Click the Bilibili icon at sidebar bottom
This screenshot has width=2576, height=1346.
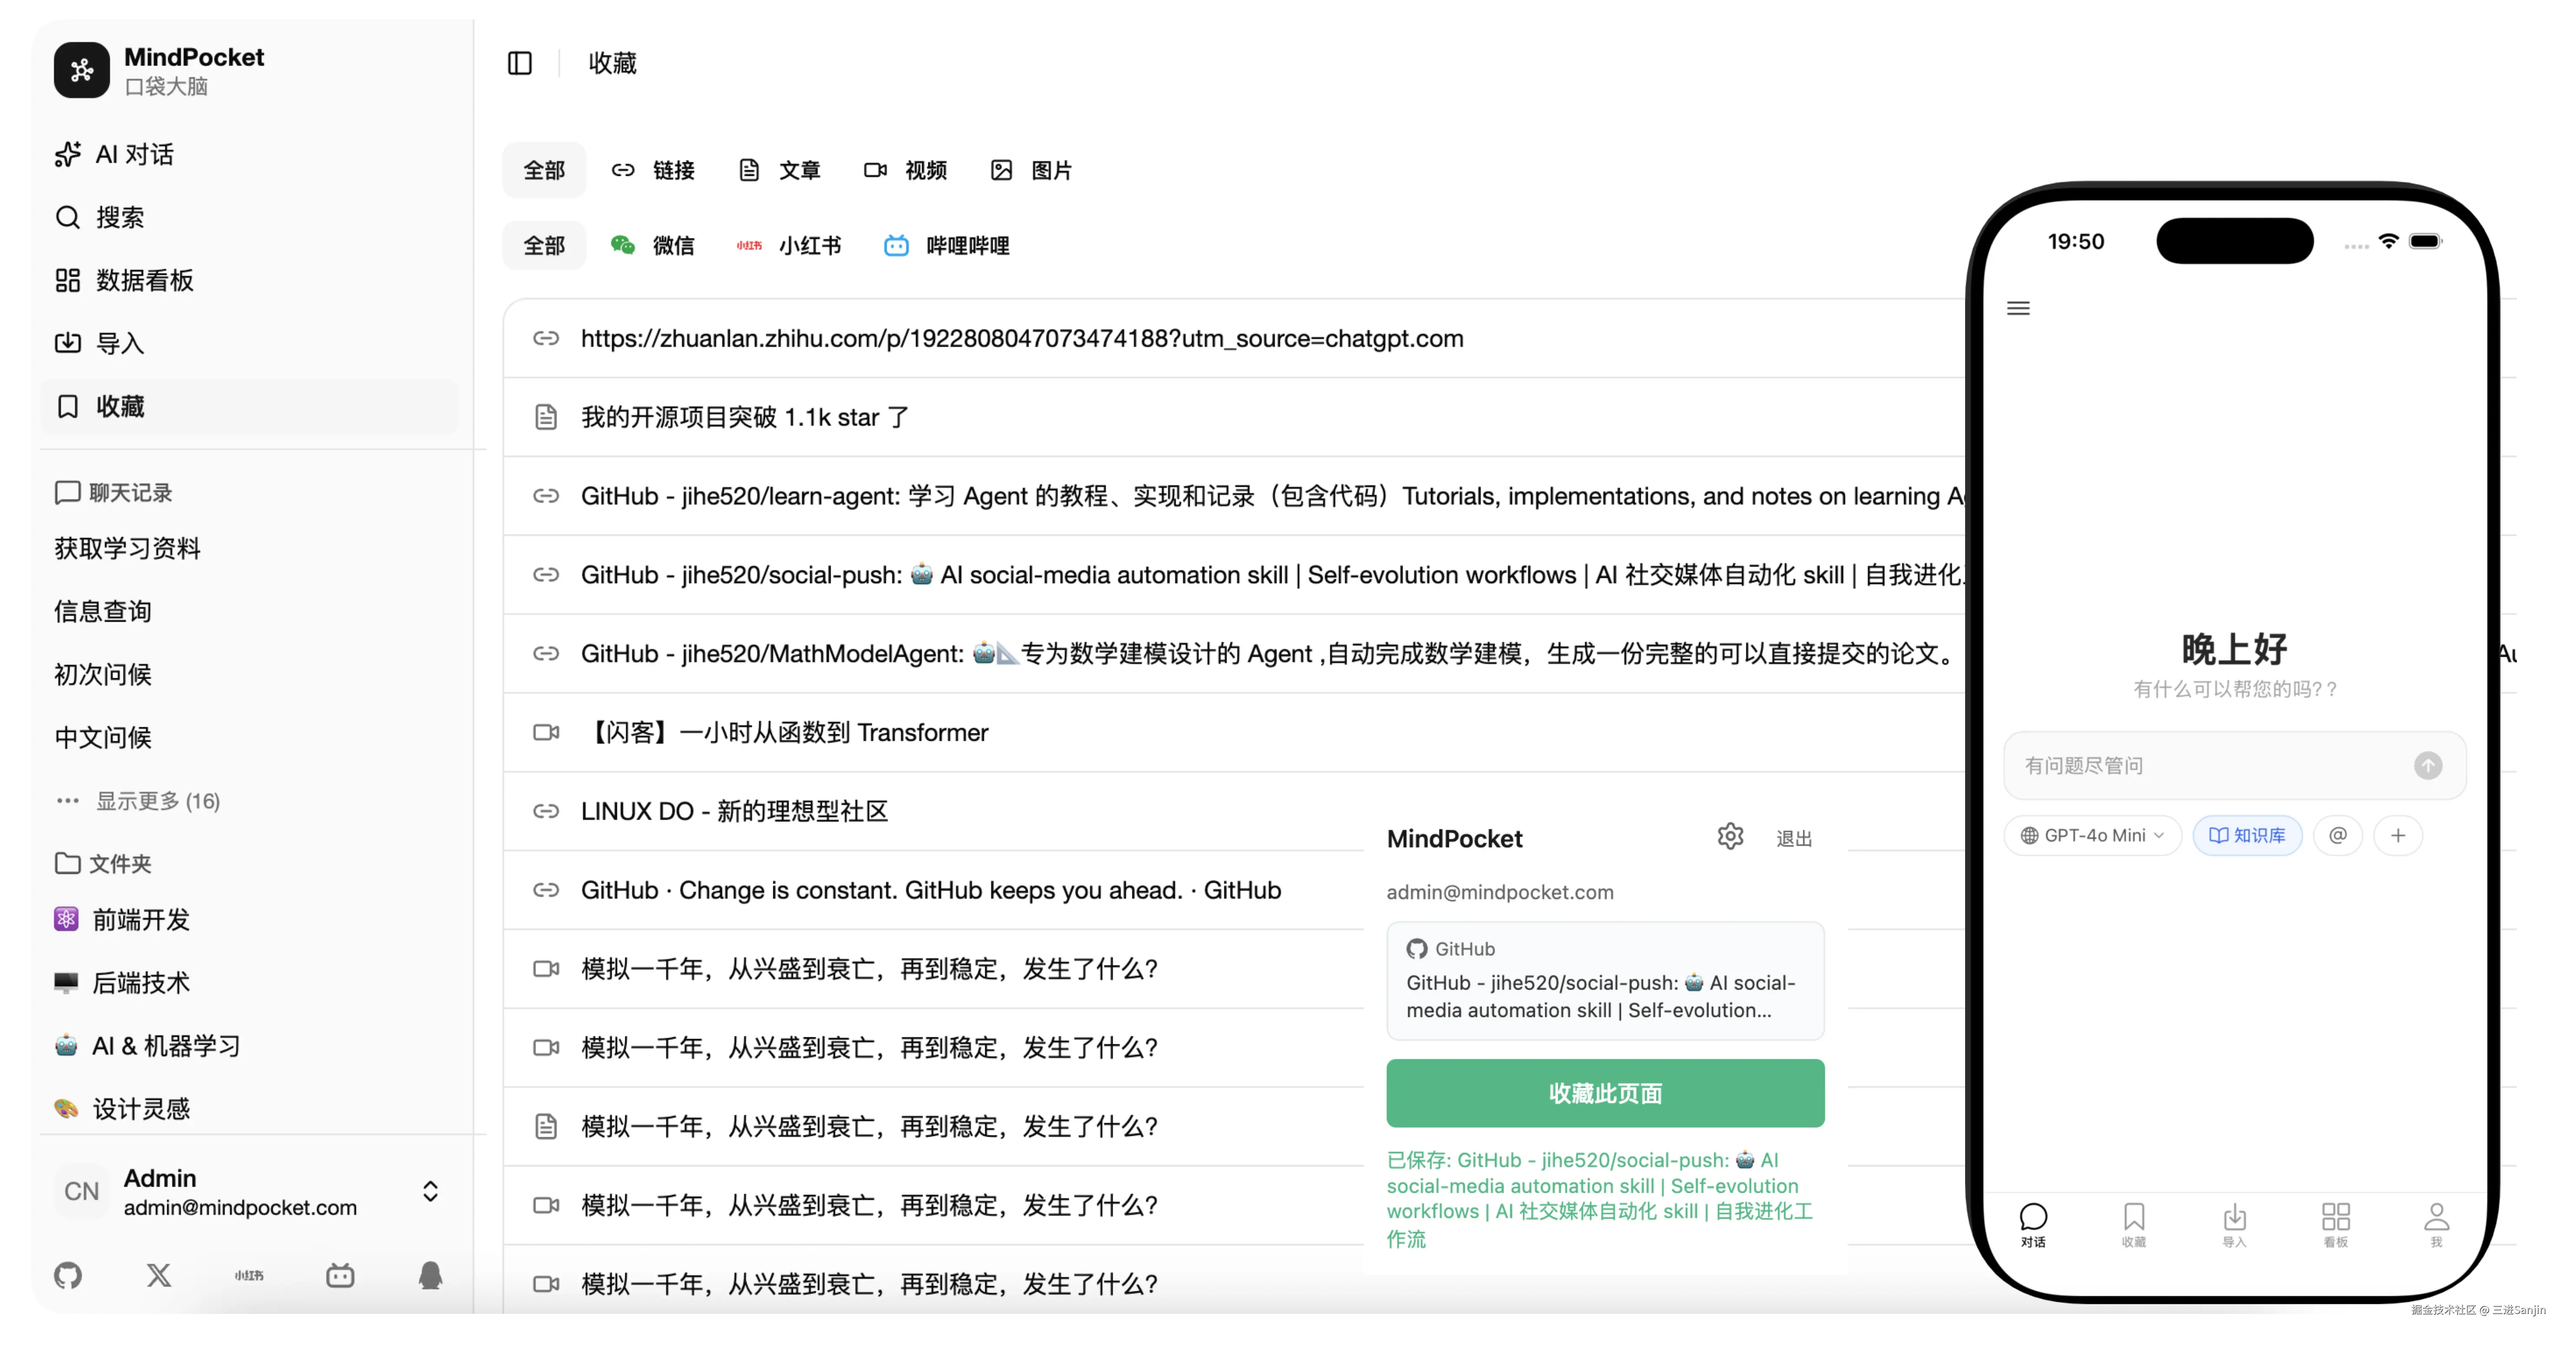[340, 1276]
